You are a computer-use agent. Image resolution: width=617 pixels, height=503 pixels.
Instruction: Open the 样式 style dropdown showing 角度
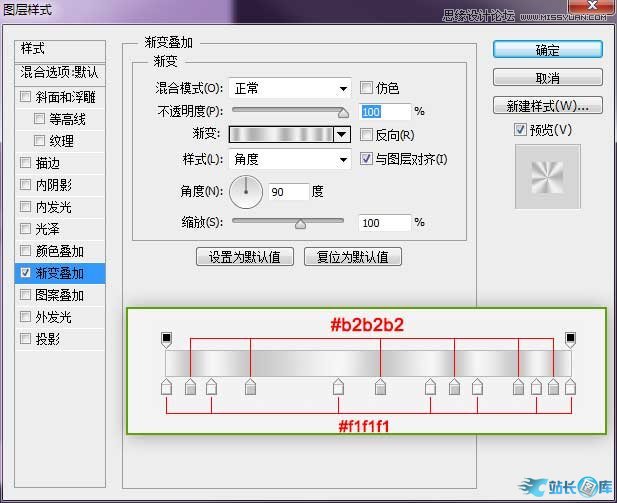pos(289,159)
